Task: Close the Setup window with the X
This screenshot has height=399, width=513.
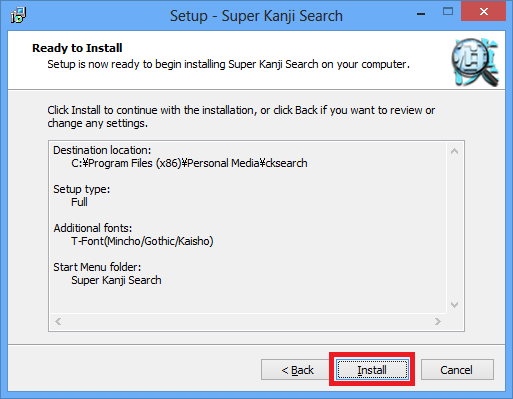Action: [483, 12]
